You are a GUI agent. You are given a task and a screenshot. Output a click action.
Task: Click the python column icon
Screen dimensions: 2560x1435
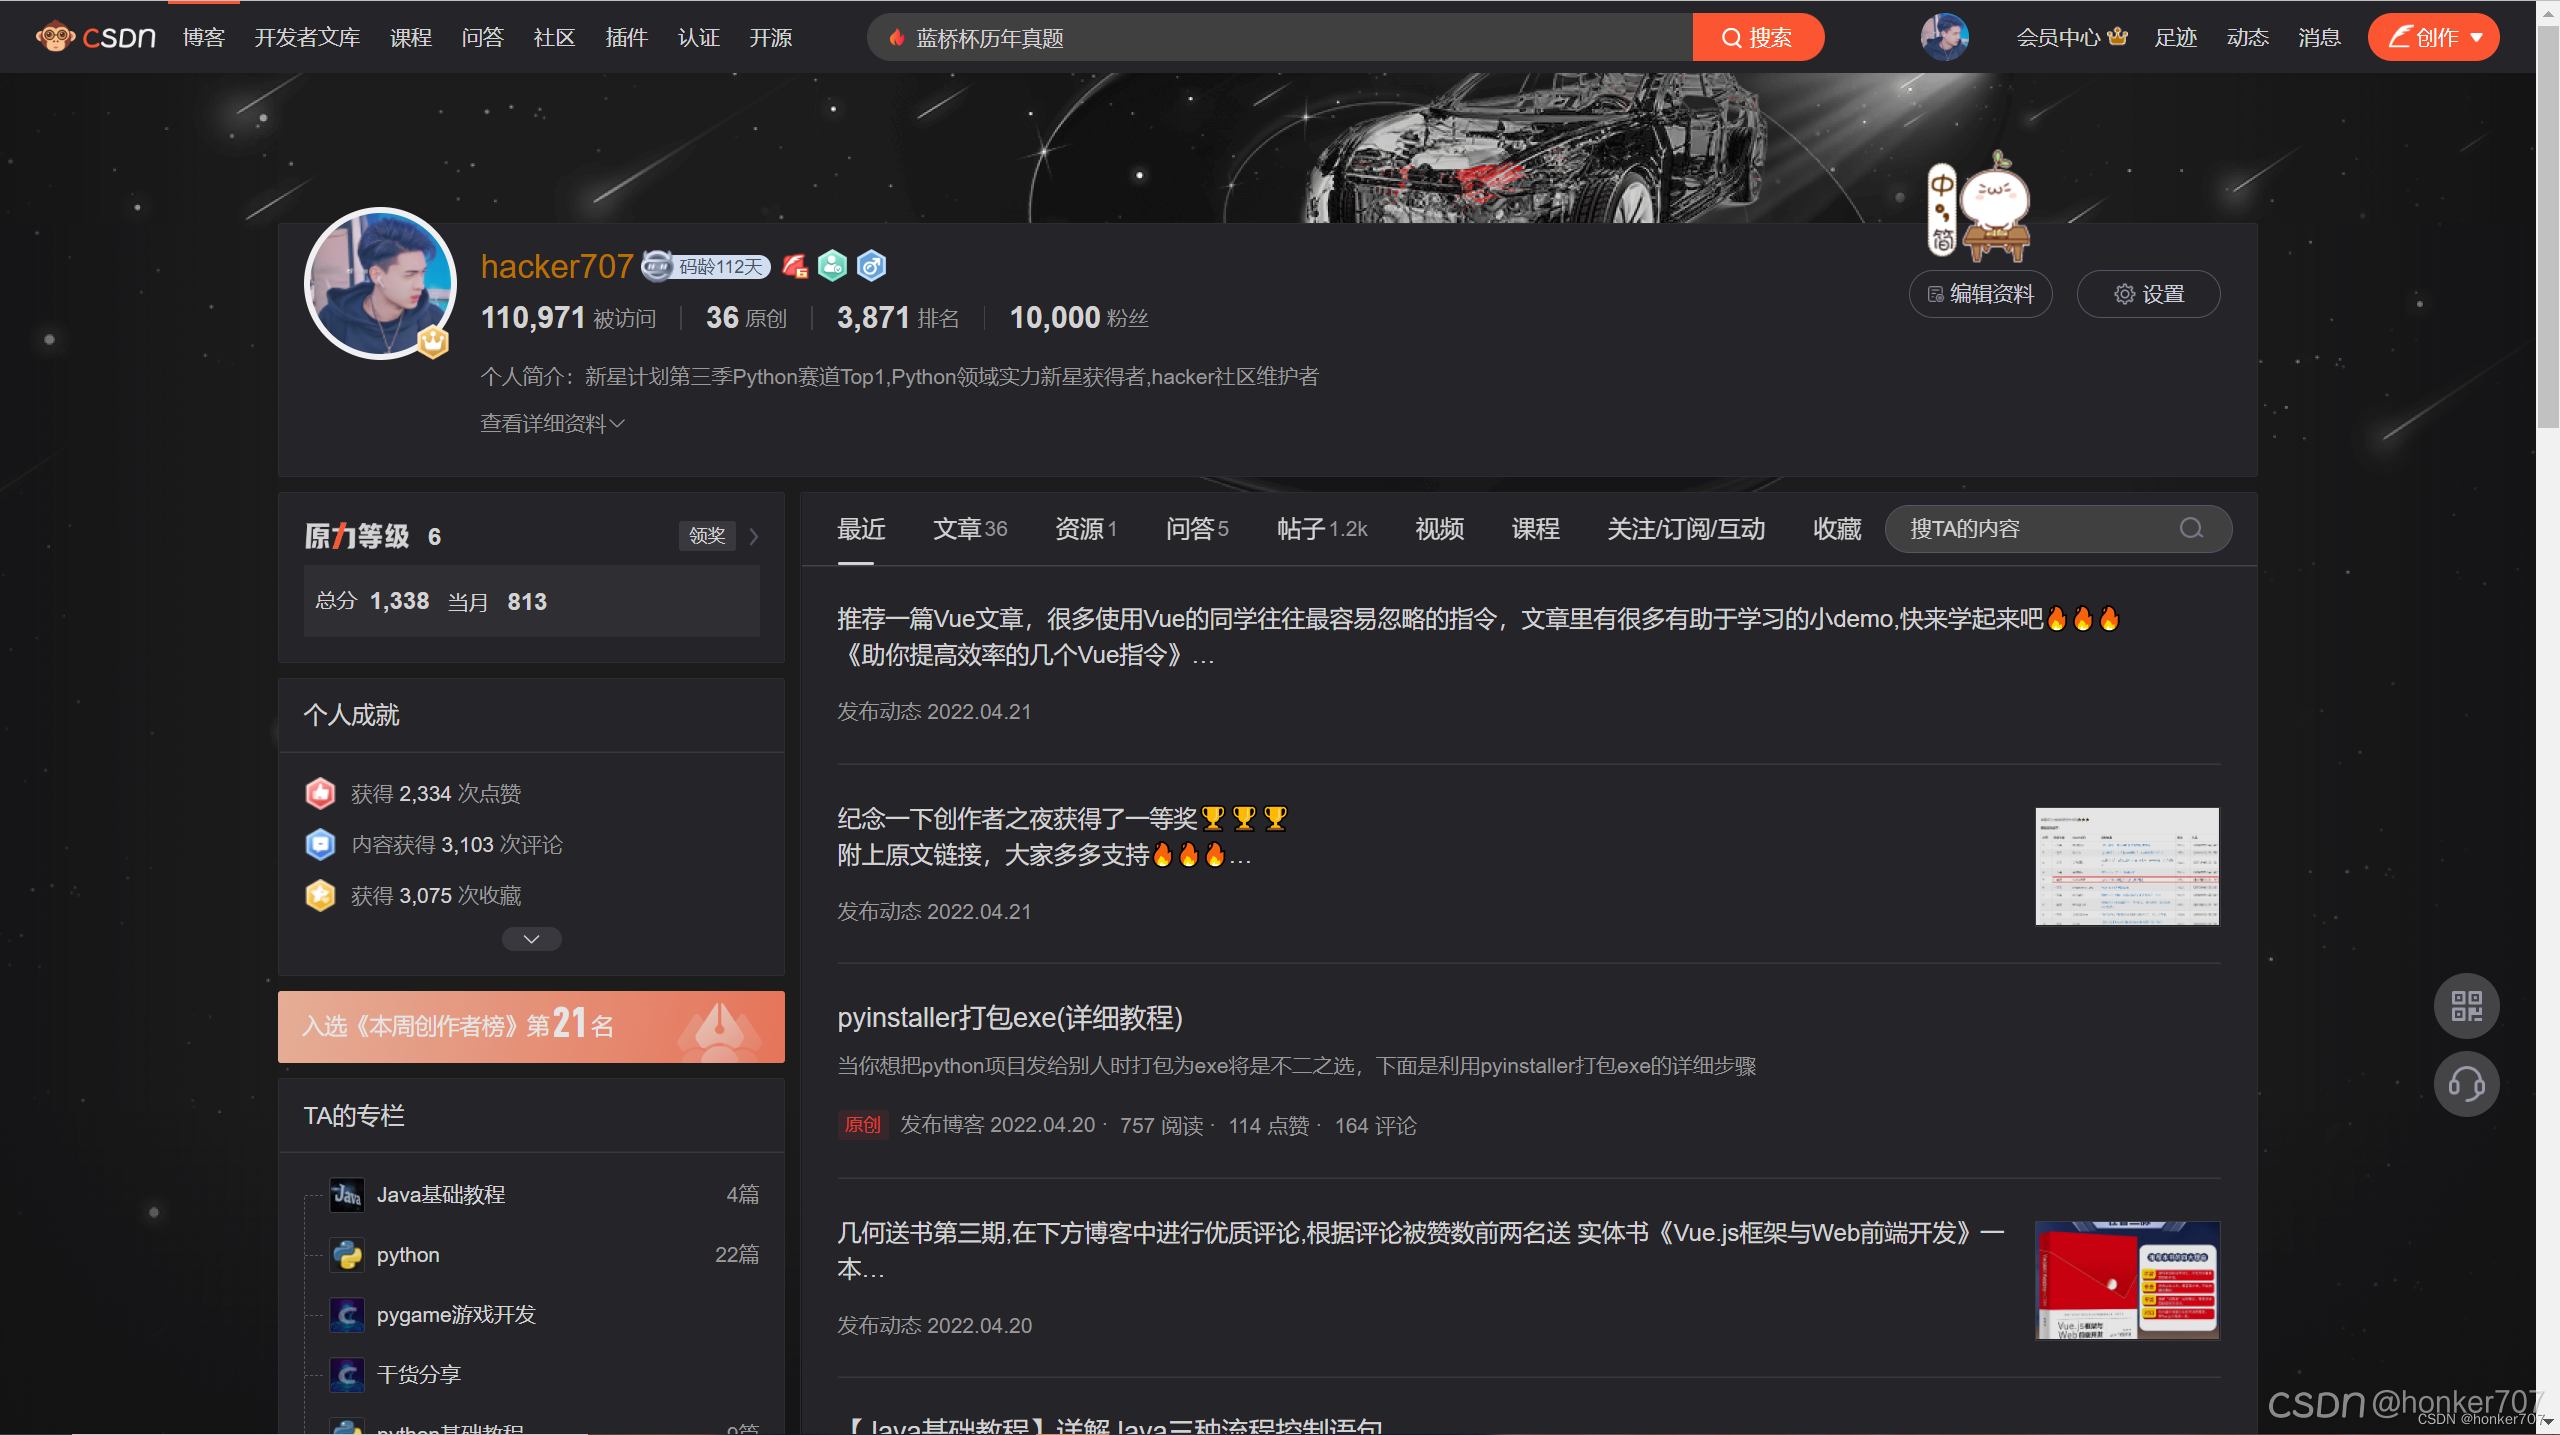coord(347,1255)
